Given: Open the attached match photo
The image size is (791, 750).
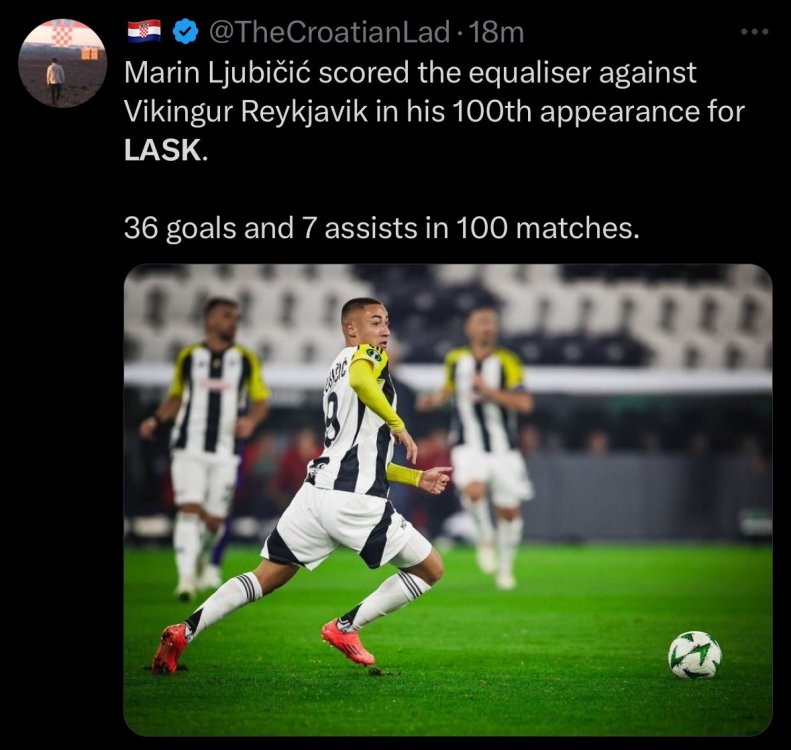Looking at the screenshot, I should coord(448,500).
